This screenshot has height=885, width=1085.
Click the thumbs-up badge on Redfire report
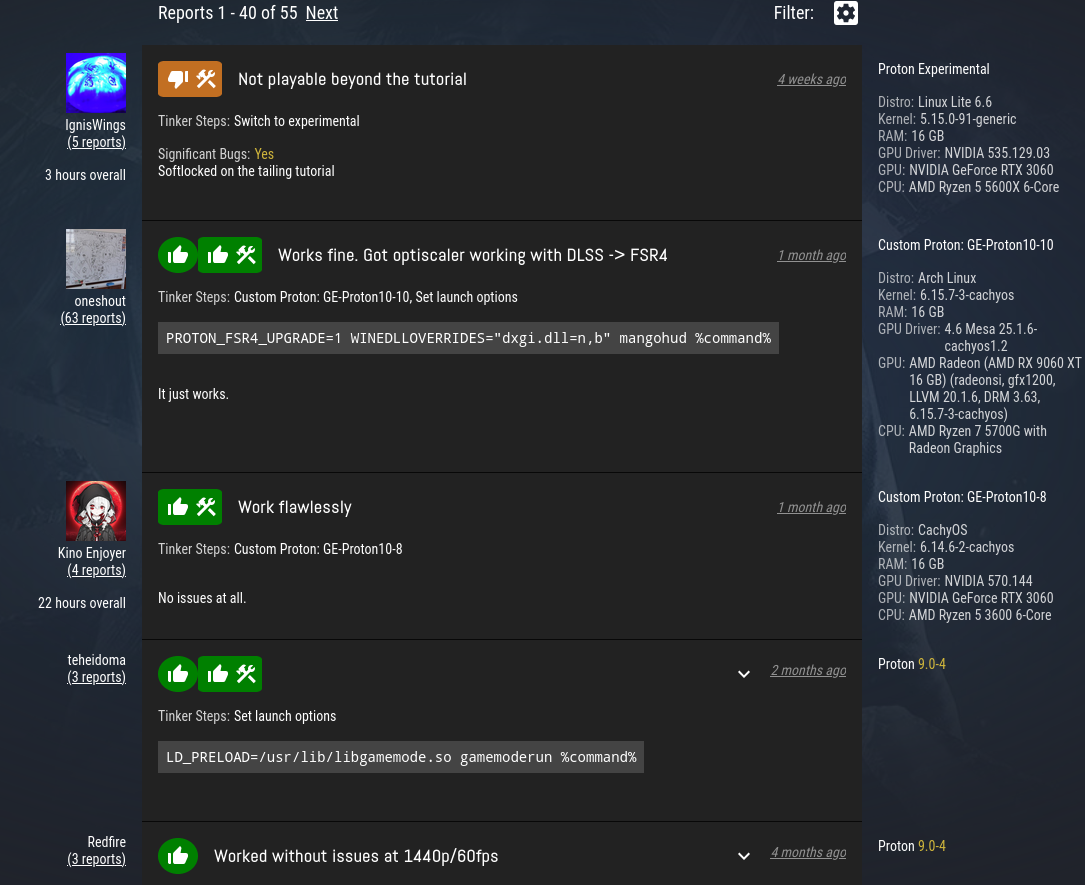click(x=178, y=856)
